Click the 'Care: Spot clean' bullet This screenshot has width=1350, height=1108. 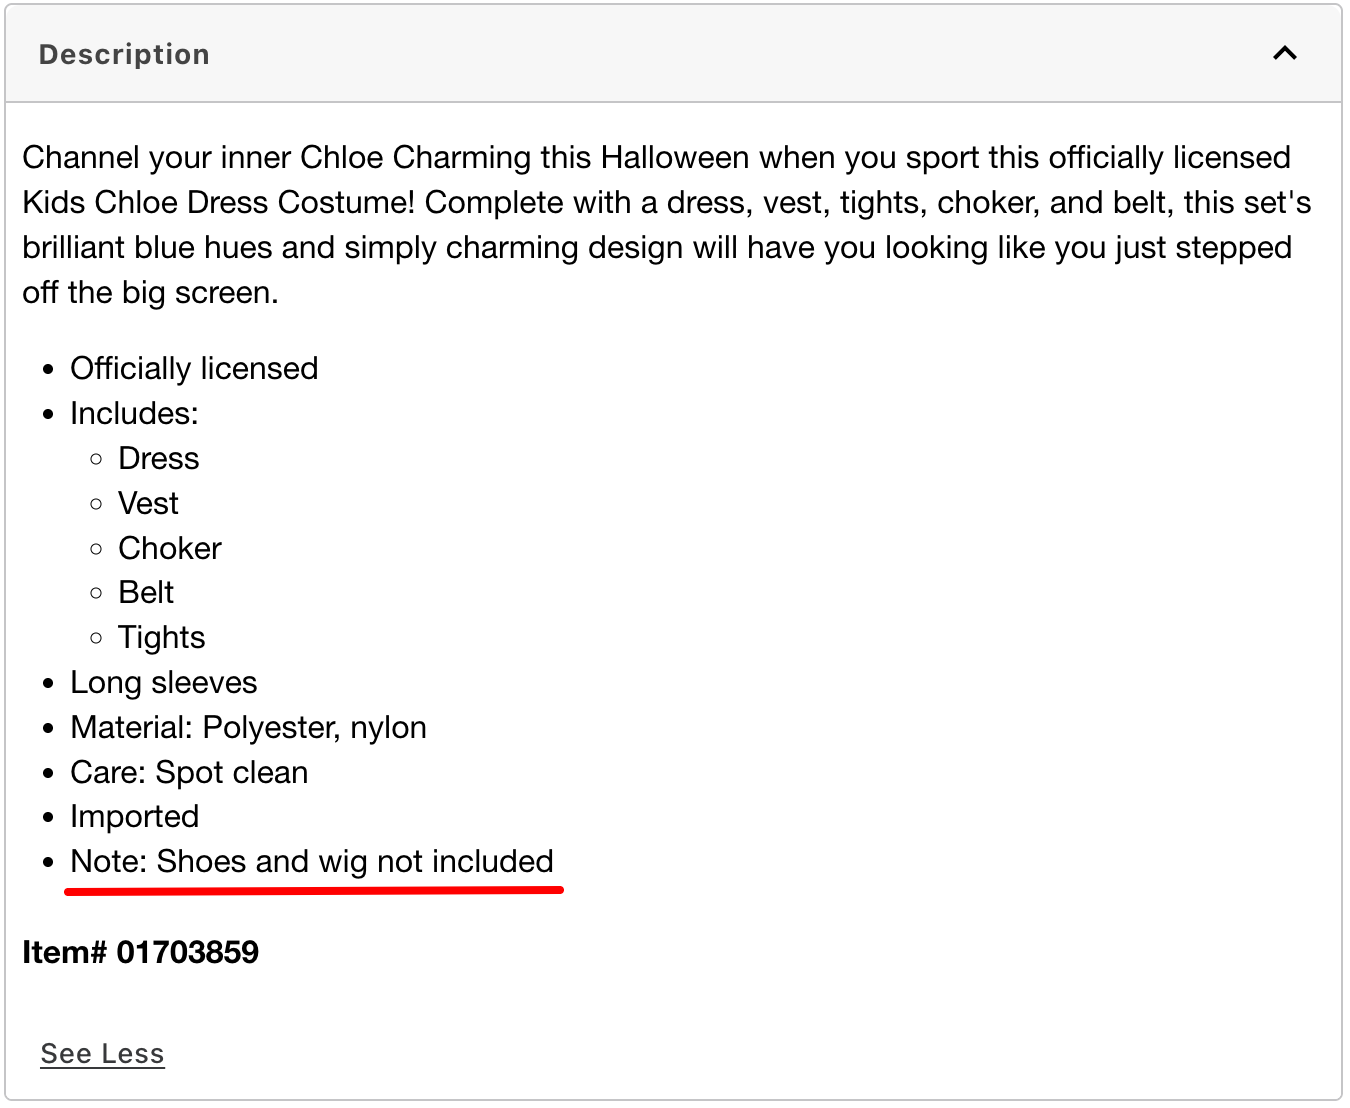[189, 772]
